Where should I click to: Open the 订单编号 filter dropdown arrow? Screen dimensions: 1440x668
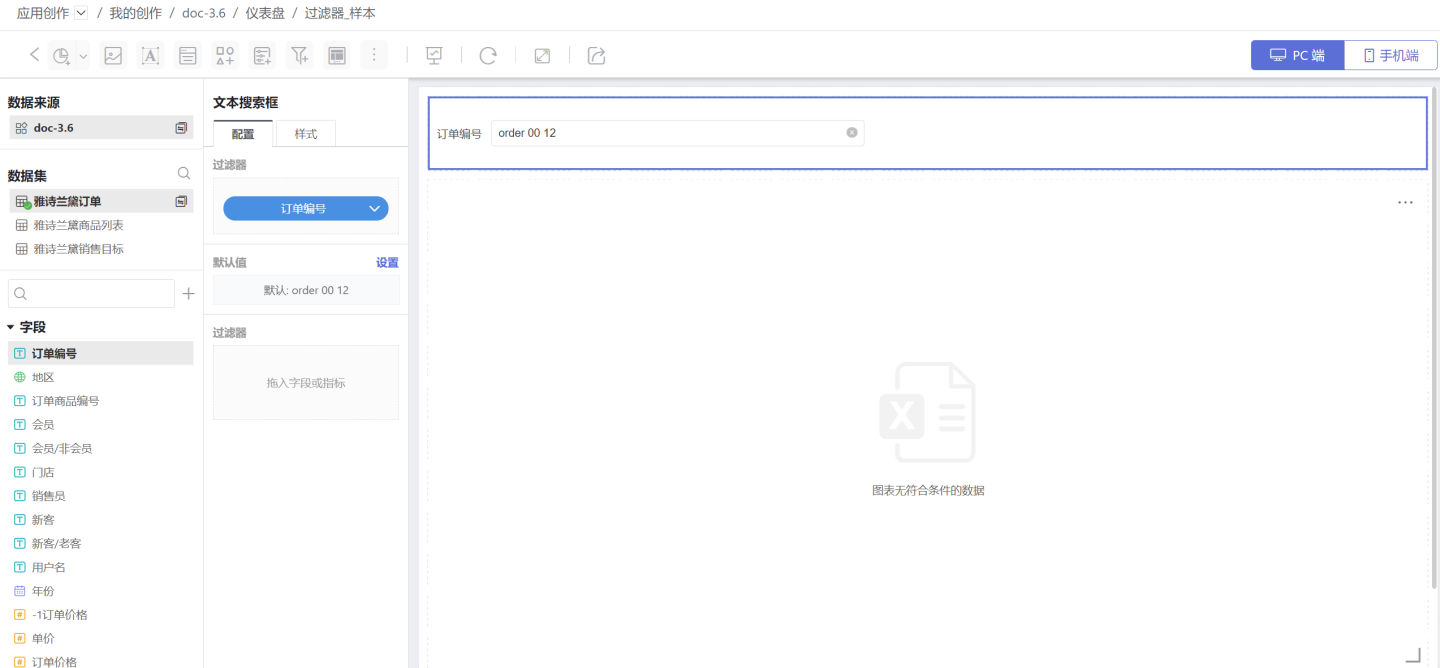pos(375,209)
